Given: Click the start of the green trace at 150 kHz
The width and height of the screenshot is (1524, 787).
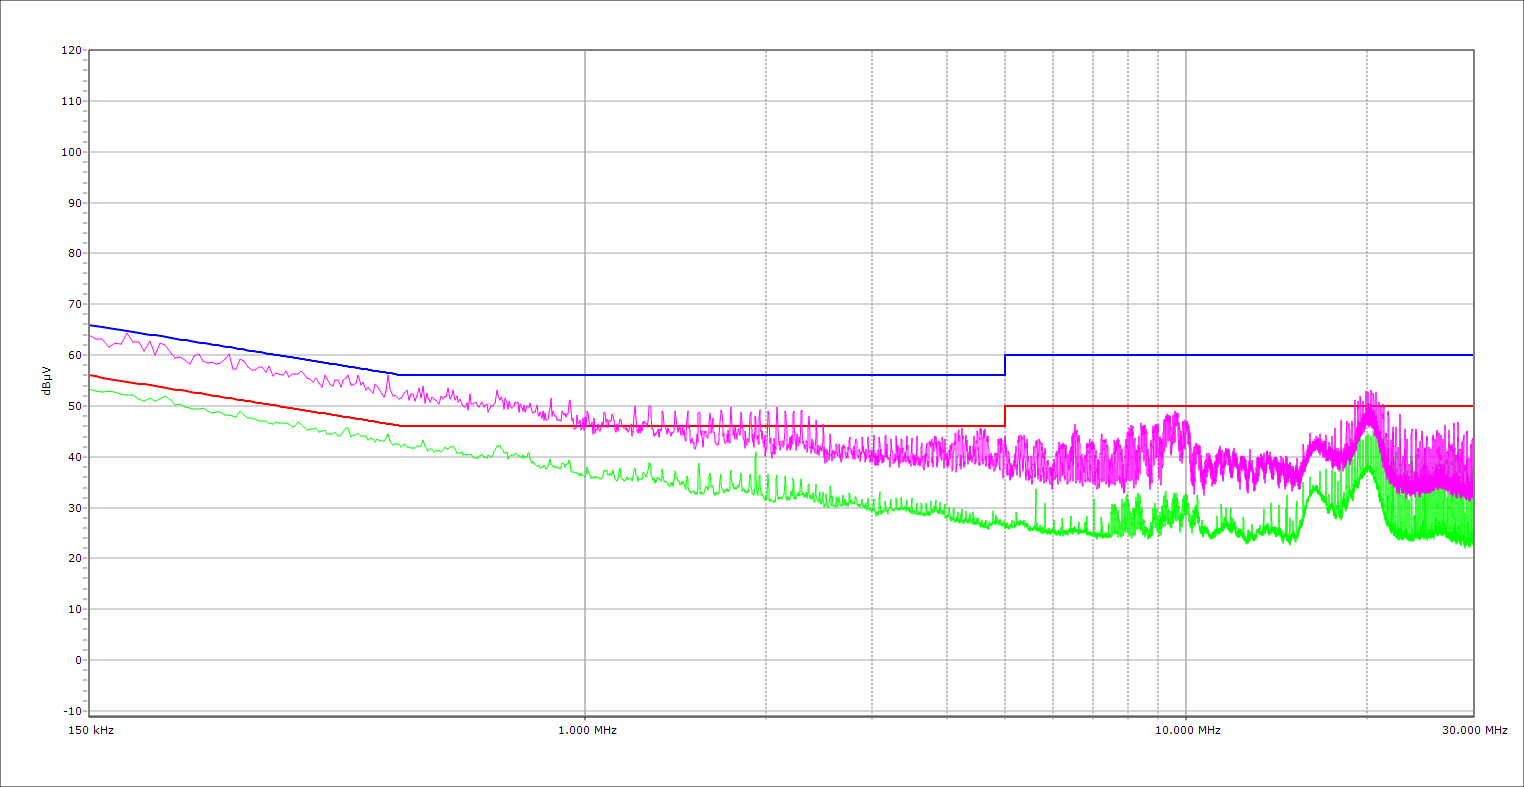Looking at the screenshot, I should [91, 389].
